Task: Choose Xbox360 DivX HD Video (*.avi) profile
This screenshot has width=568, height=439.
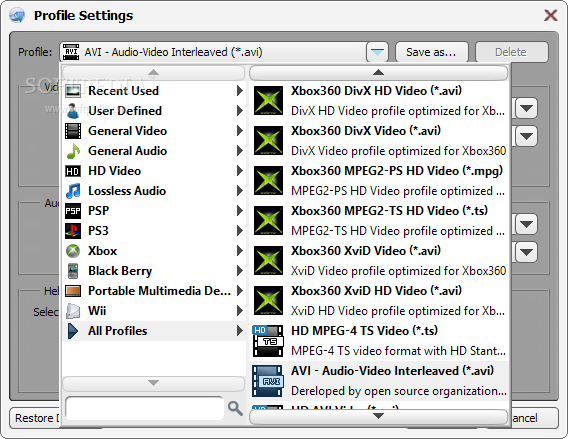Action: point(379,100)
